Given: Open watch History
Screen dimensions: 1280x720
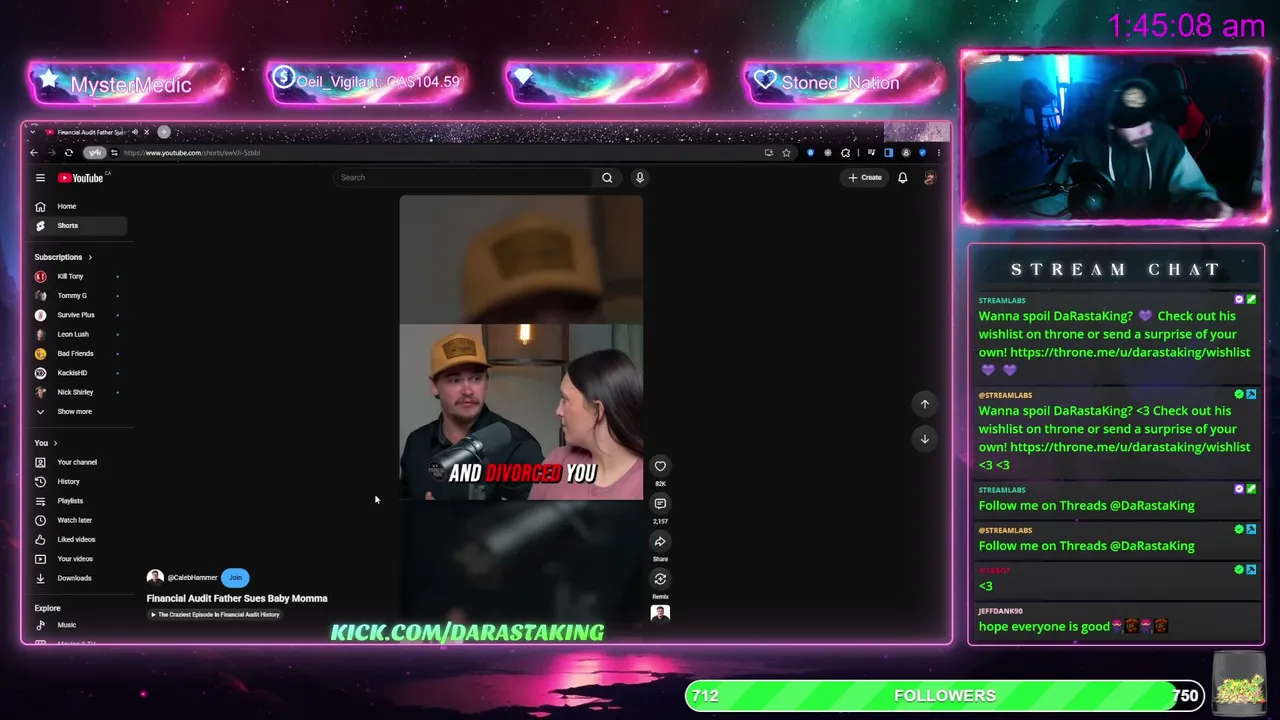Looking at the screenshot, I should (x=77, y=482).
